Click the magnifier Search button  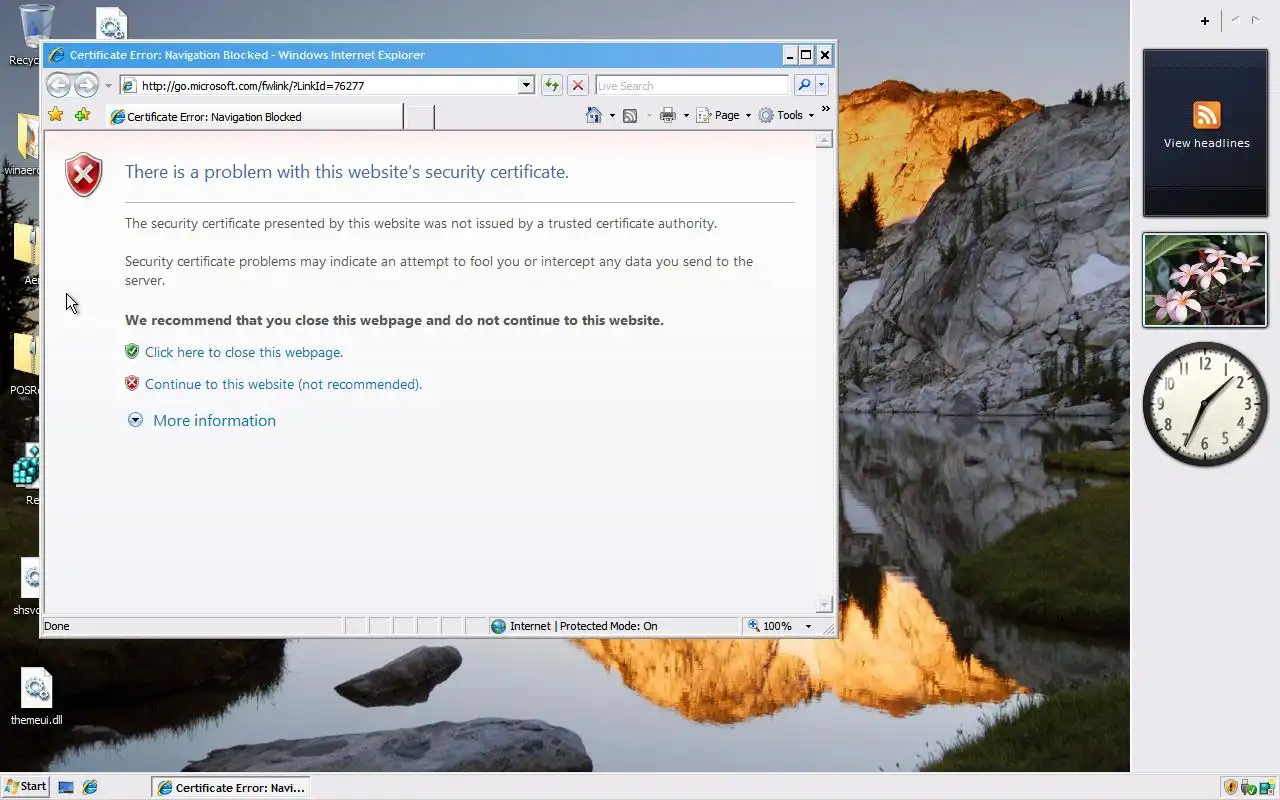(x=804, y=86)
